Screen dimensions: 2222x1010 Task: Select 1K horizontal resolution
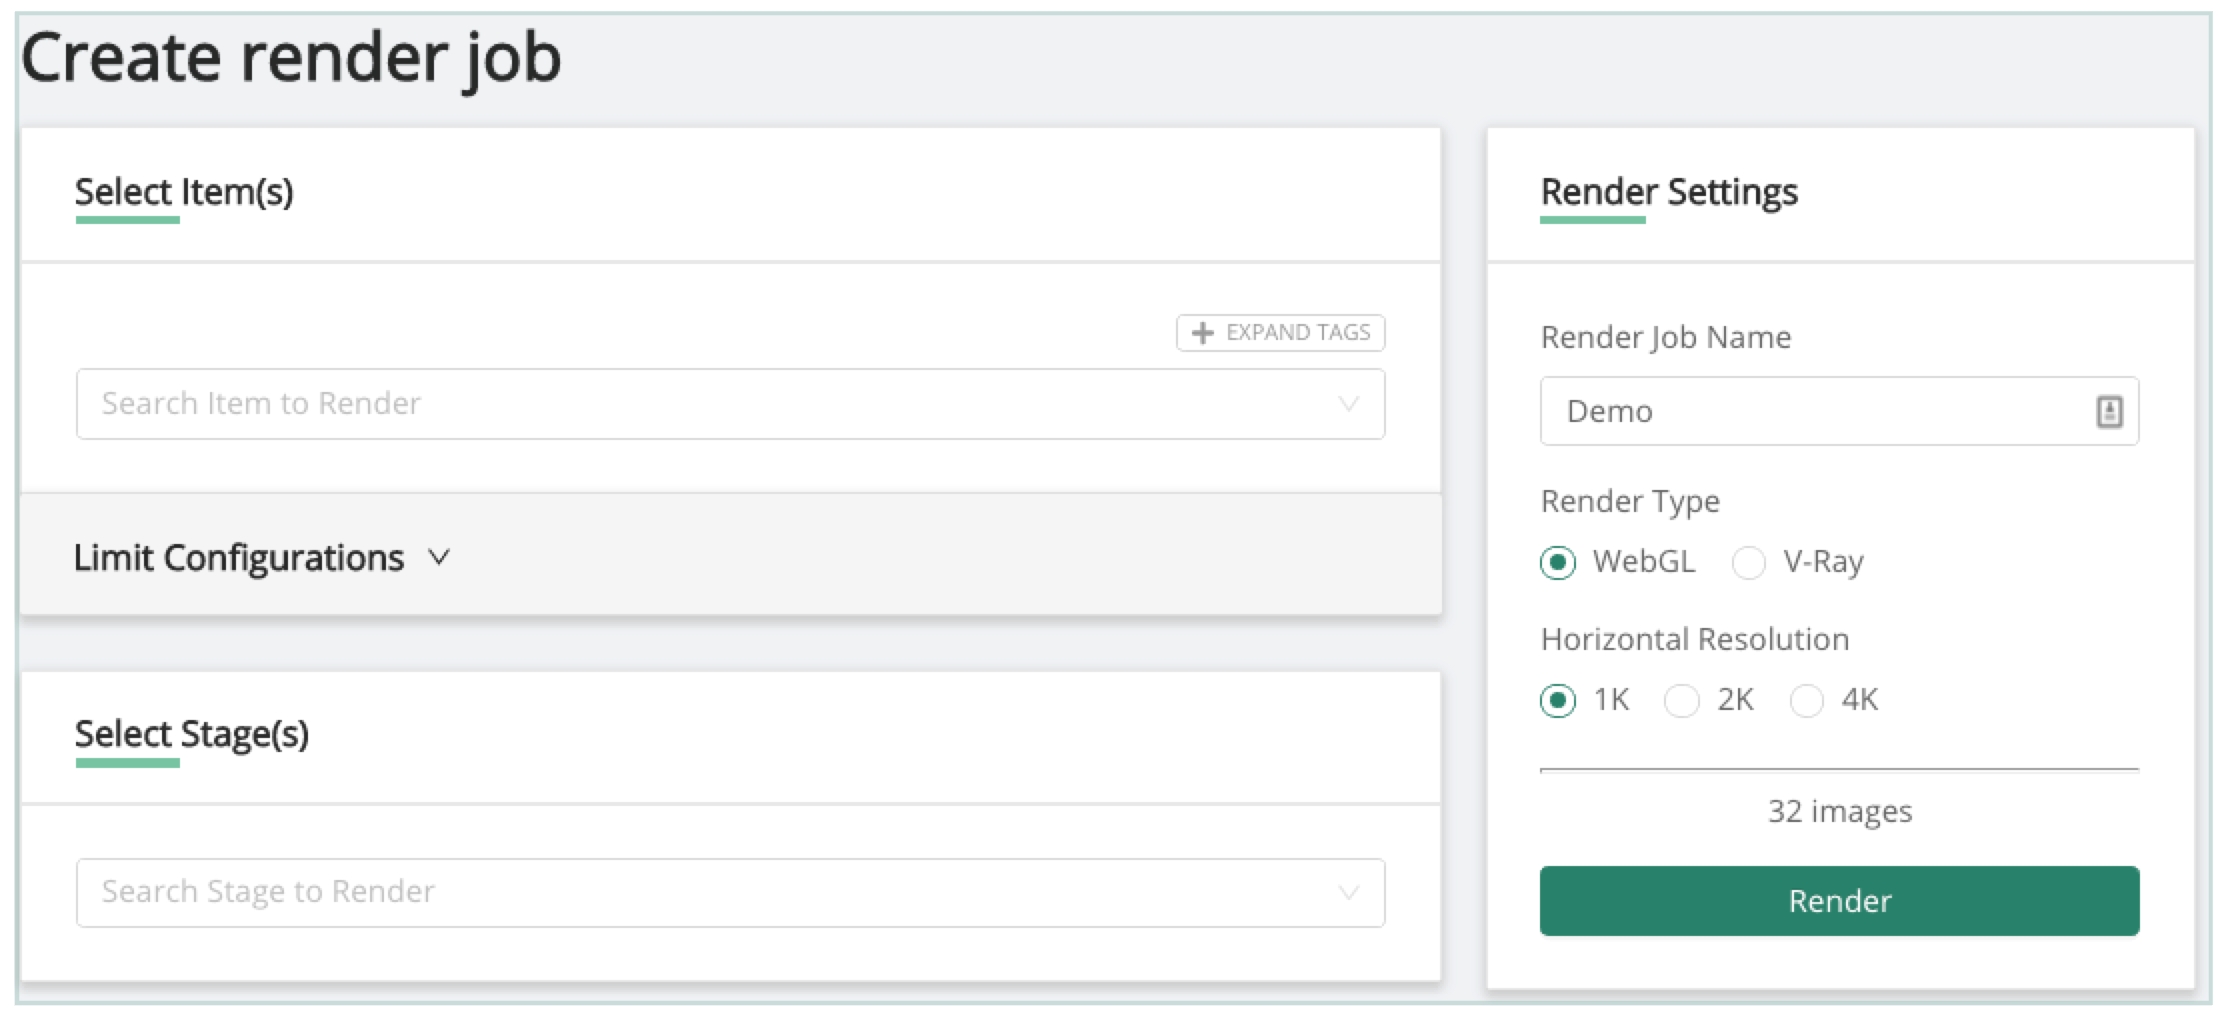1558,700
